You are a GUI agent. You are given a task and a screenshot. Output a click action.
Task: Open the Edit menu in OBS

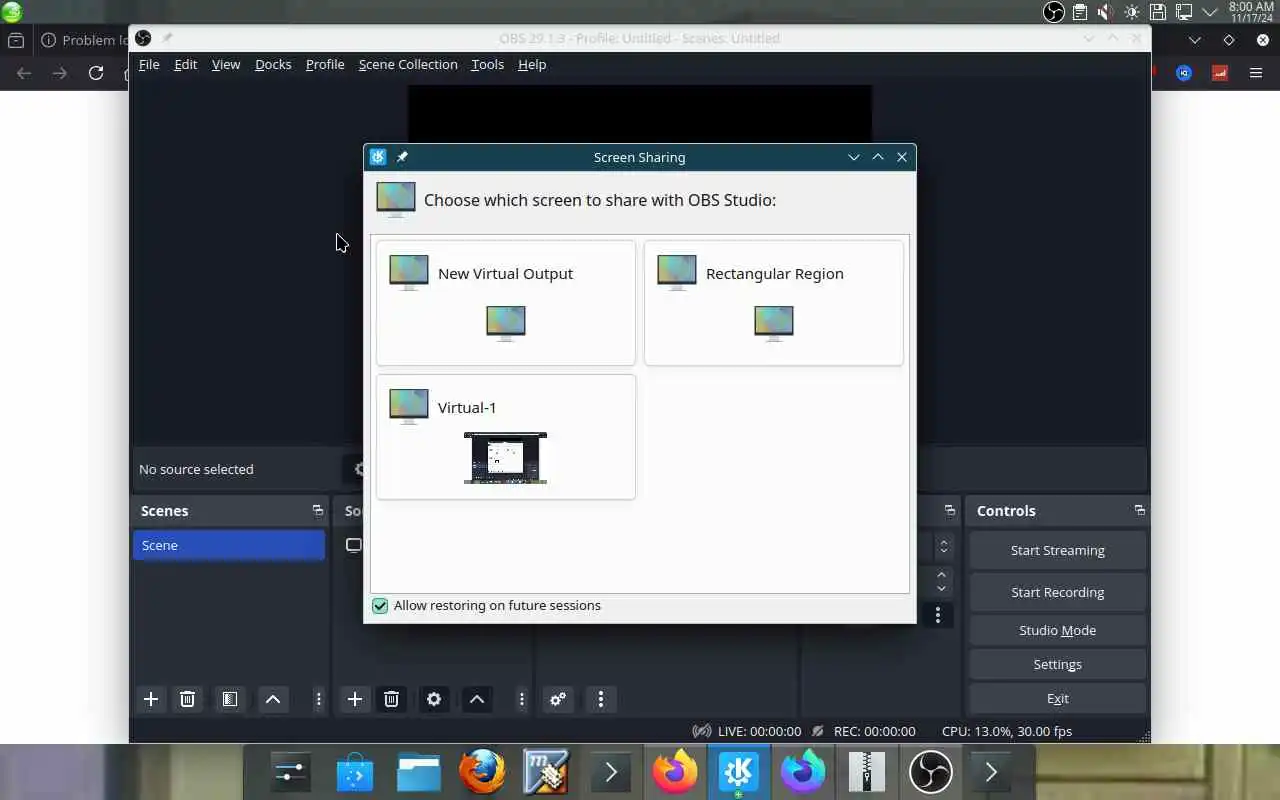pos(186,64)
